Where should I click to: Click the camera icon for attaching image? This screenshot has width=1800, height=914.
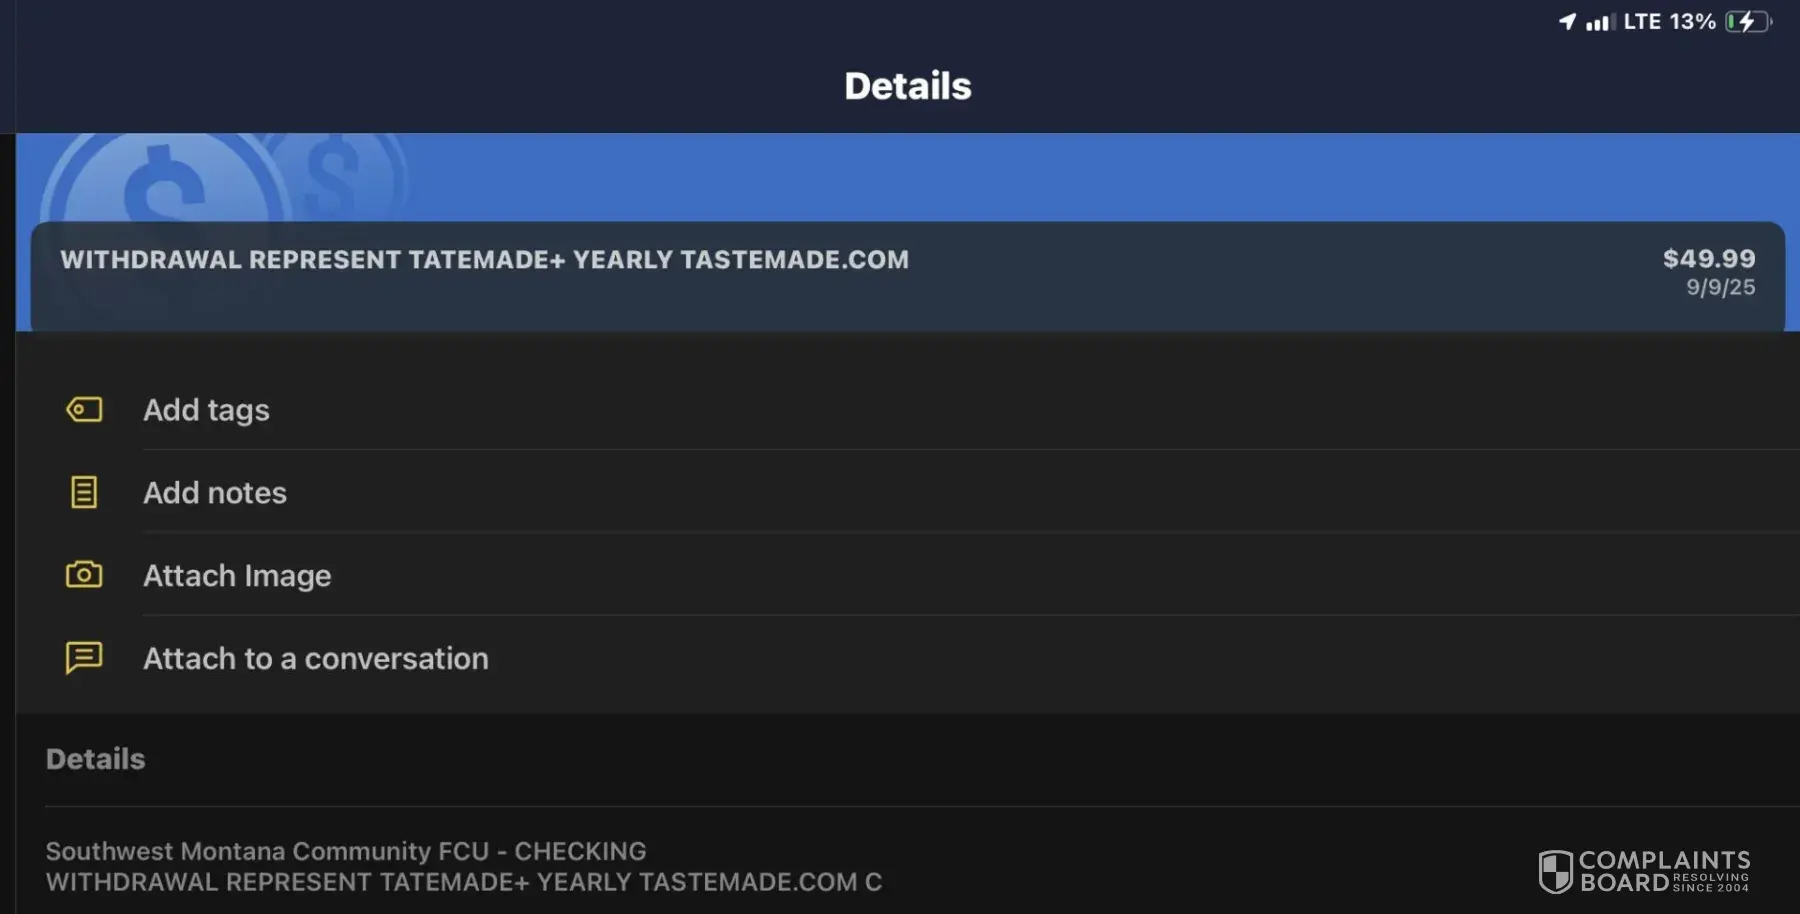point(84,575)
